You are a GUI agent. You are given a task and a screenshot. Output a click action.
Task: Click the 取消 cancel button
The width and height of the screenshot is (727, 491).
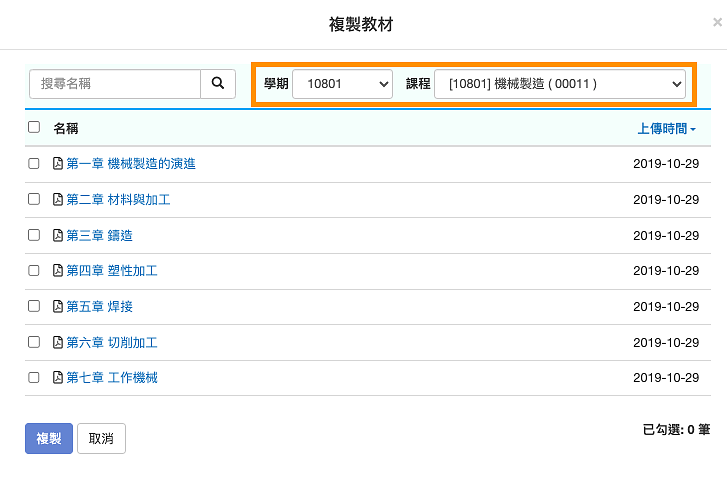click(101, 438)
